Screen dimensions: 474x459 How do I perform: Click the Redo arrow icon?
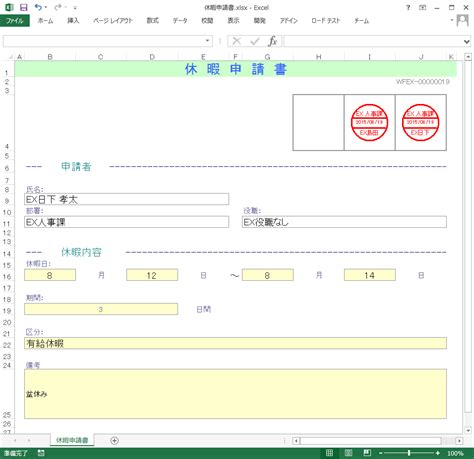(x=58, y=7)
